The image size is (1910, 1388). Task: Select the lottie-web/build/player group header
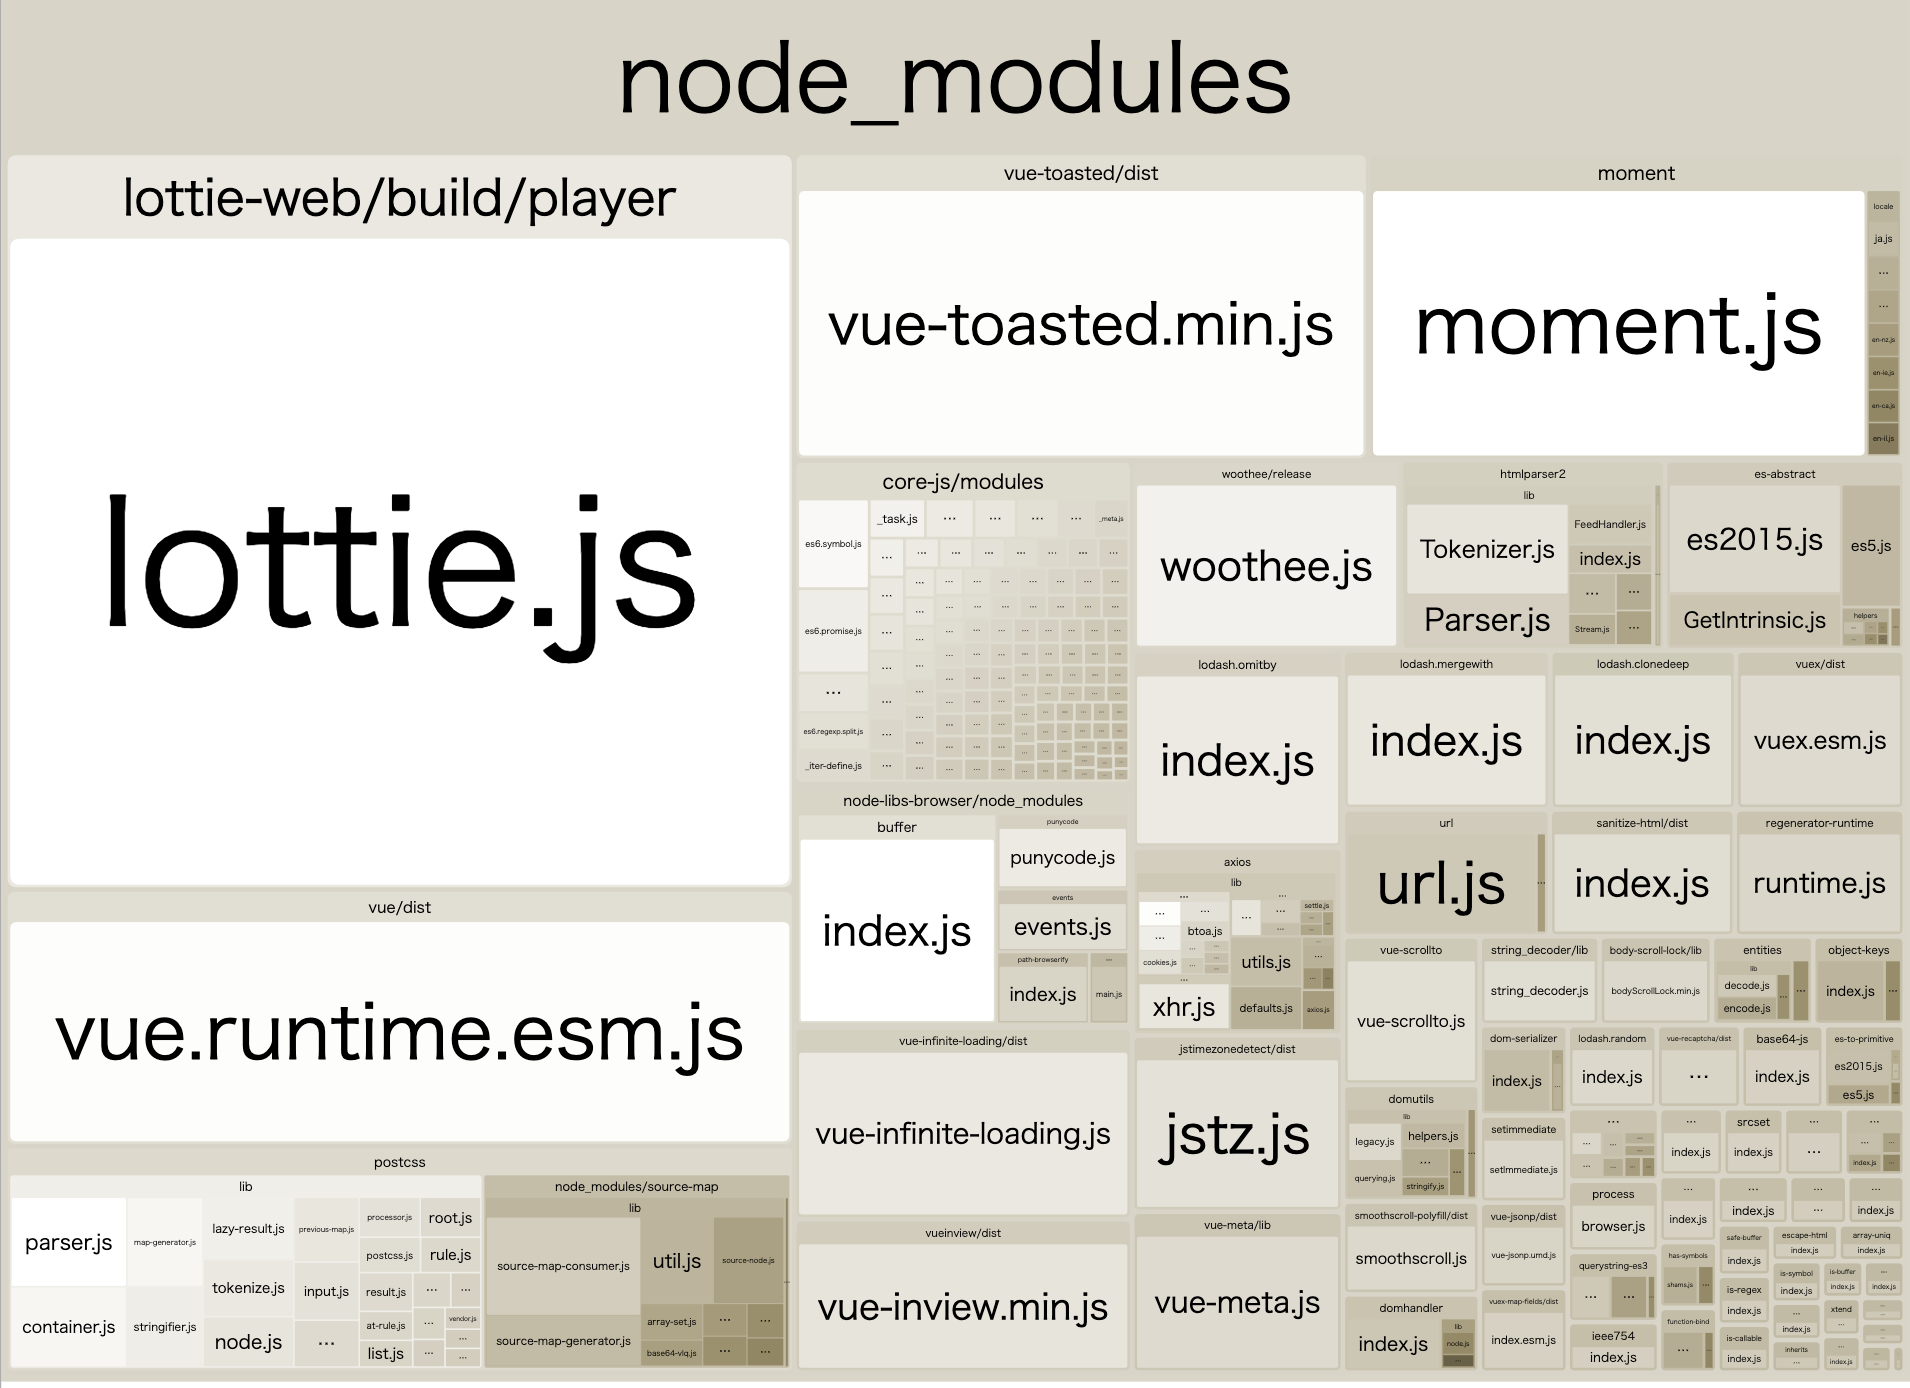399,198
